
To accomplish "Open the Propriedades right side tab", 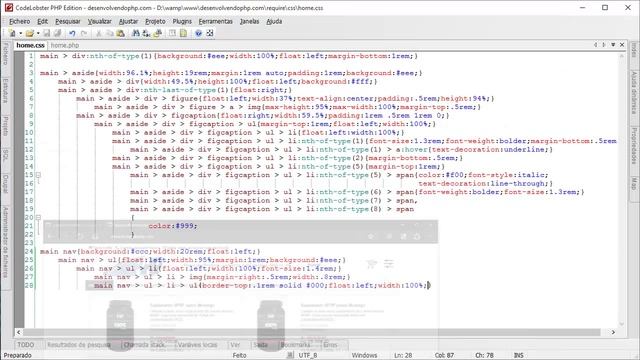I will pyautogui.click(x=634, y=146).
